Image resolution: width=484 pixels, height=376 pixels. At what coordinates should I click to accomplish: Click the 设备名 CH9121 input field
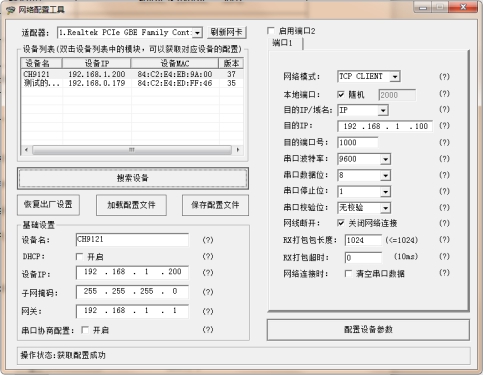(x=132, y=239)
